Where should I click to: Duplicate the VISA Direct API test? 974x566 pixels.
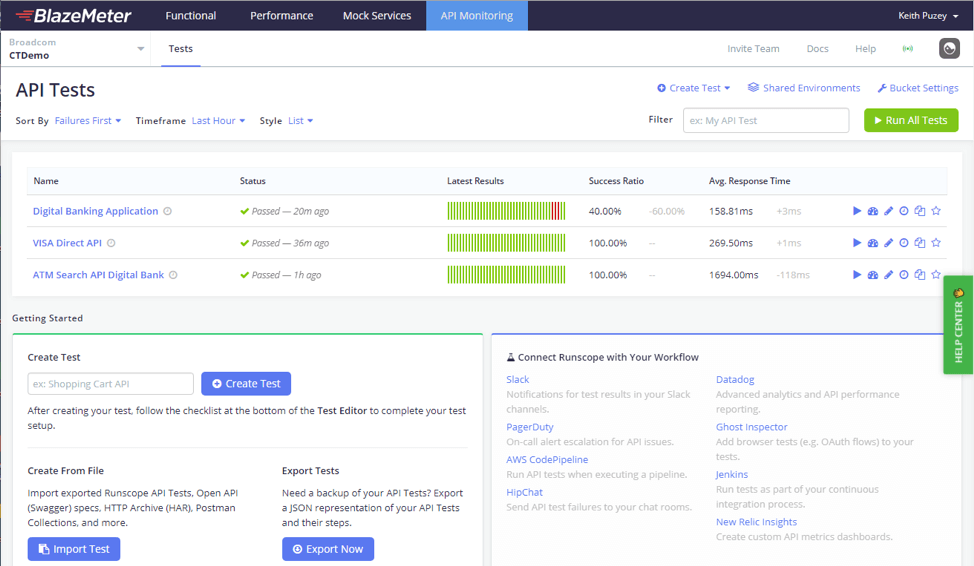[x=920, y=243]
